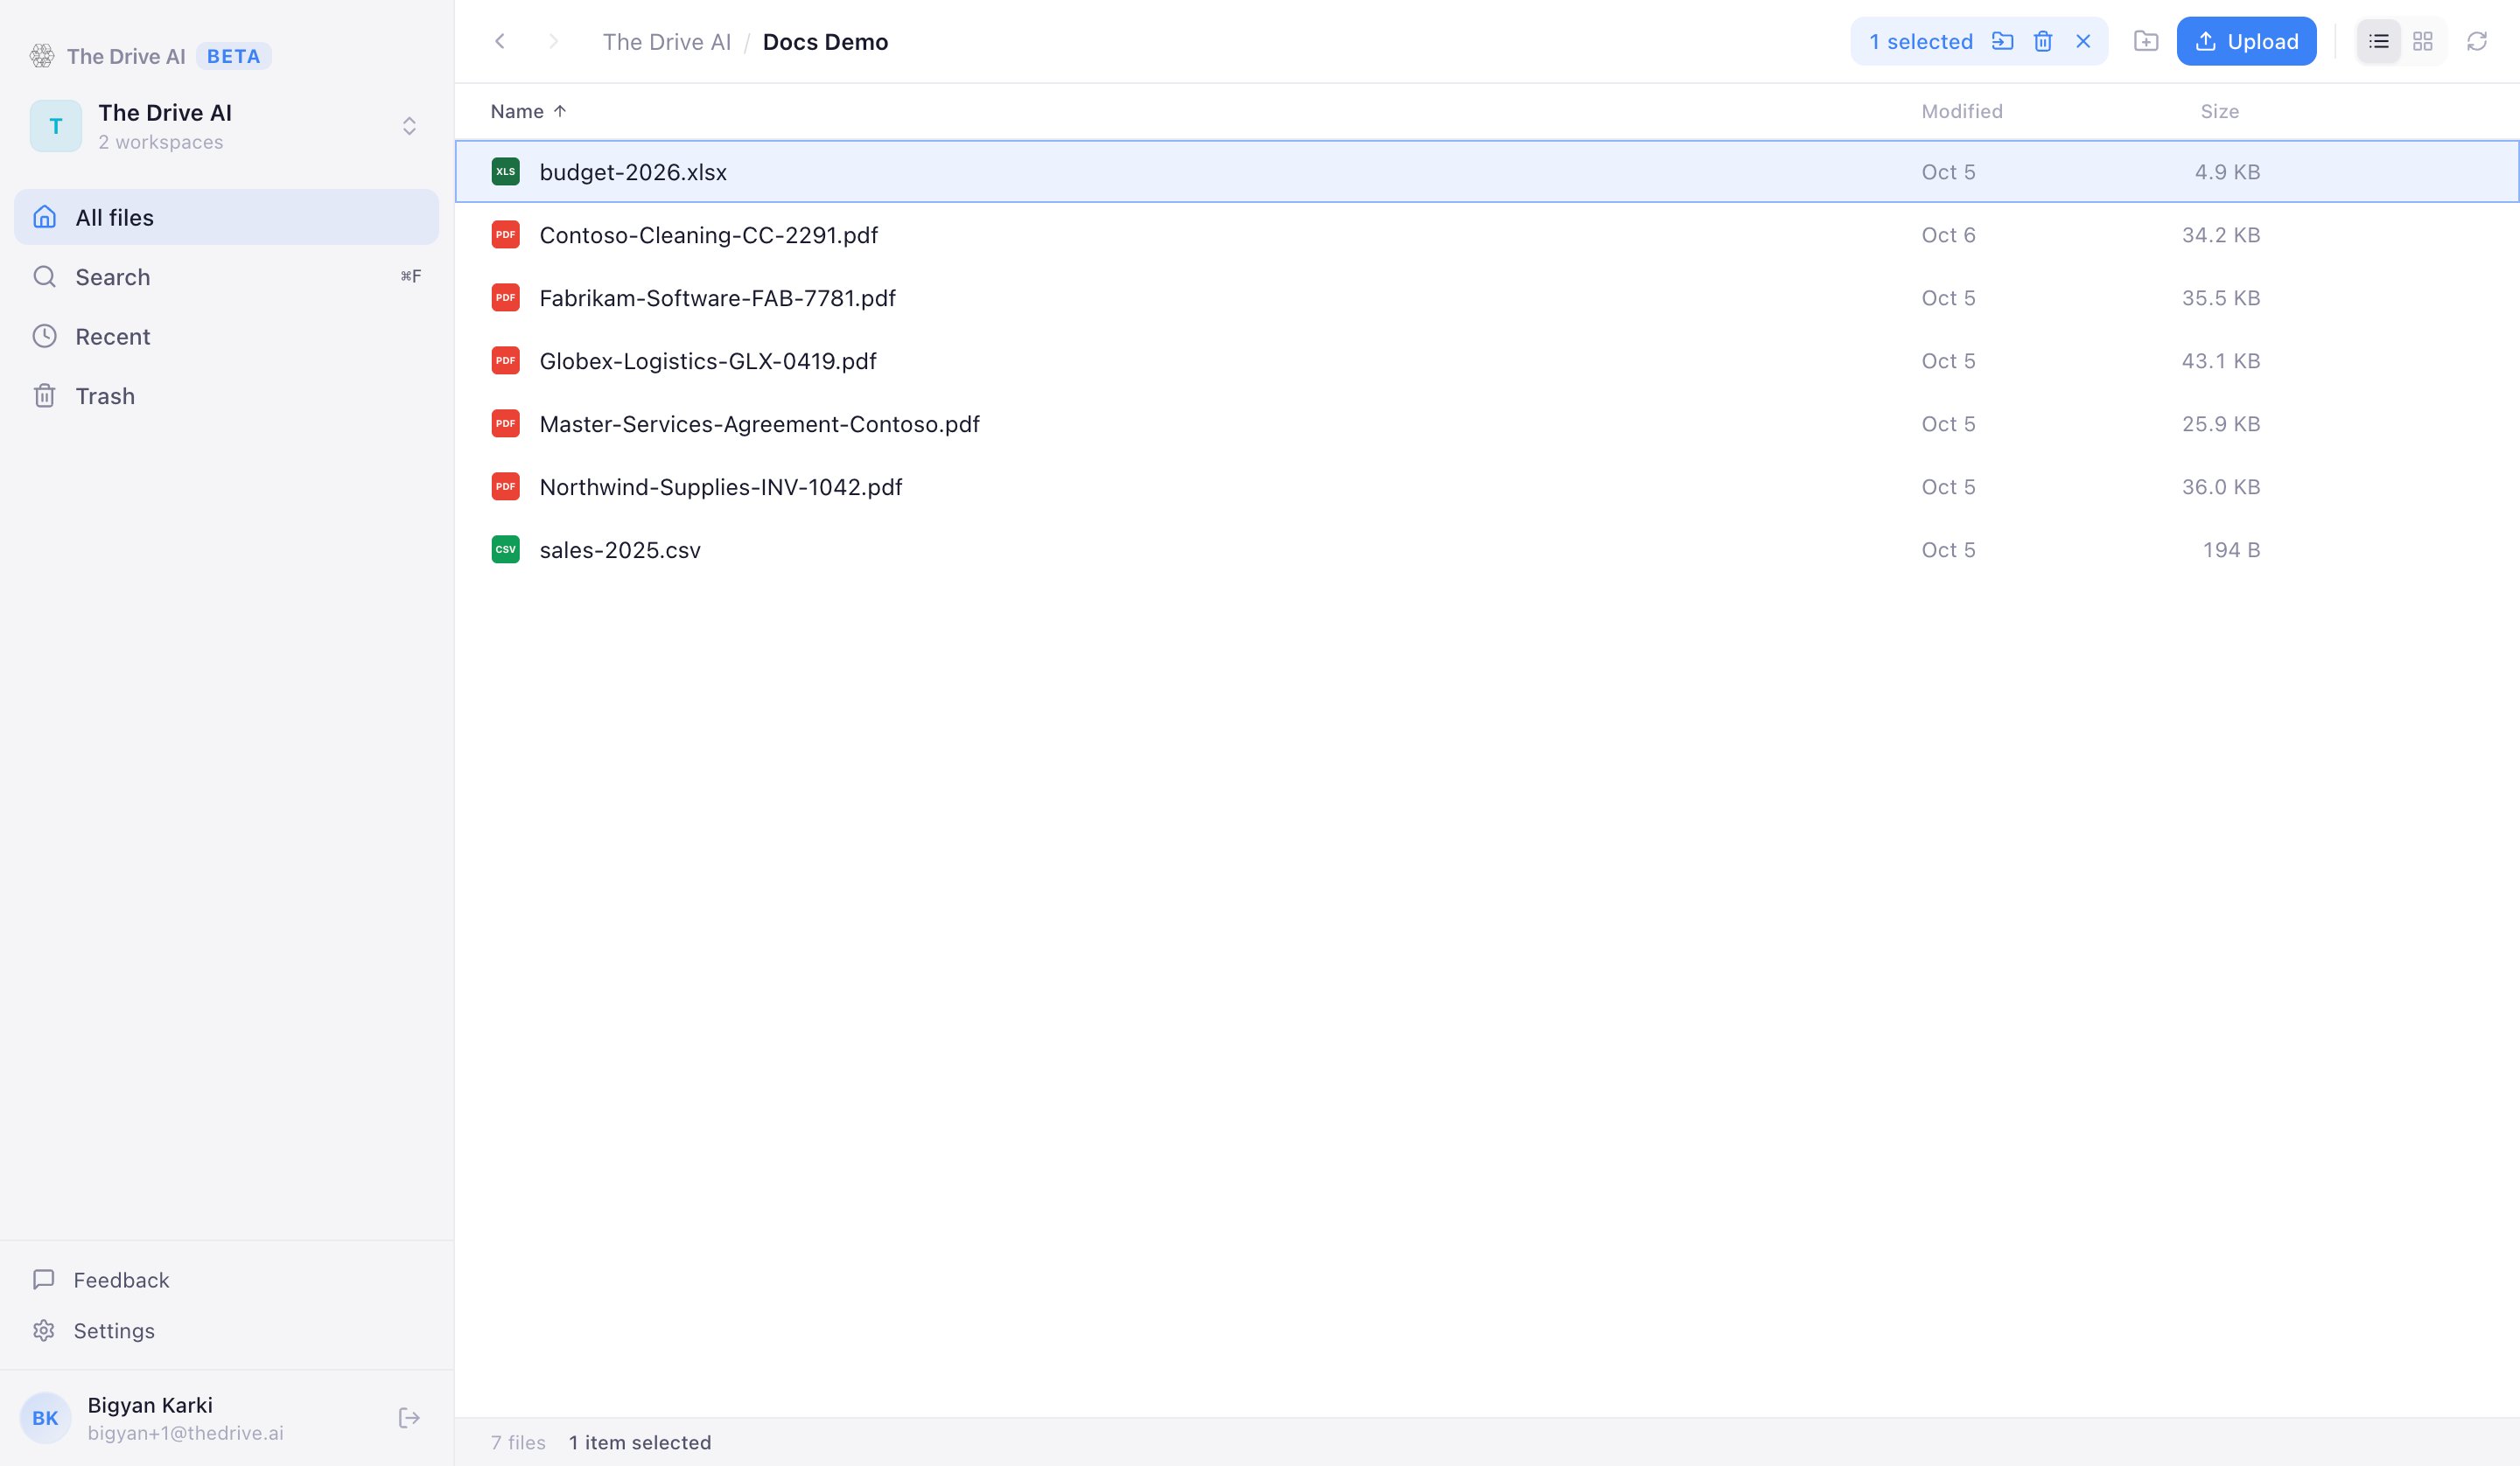
Task: Sort by Name column header
Action: click(x=528, y=111)
